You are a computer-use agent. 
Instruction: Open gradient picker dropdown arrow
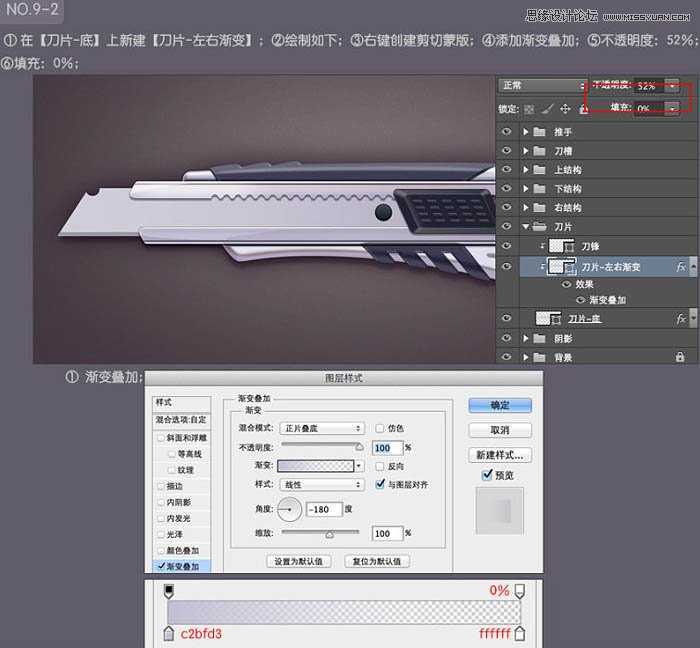point(358,466)
